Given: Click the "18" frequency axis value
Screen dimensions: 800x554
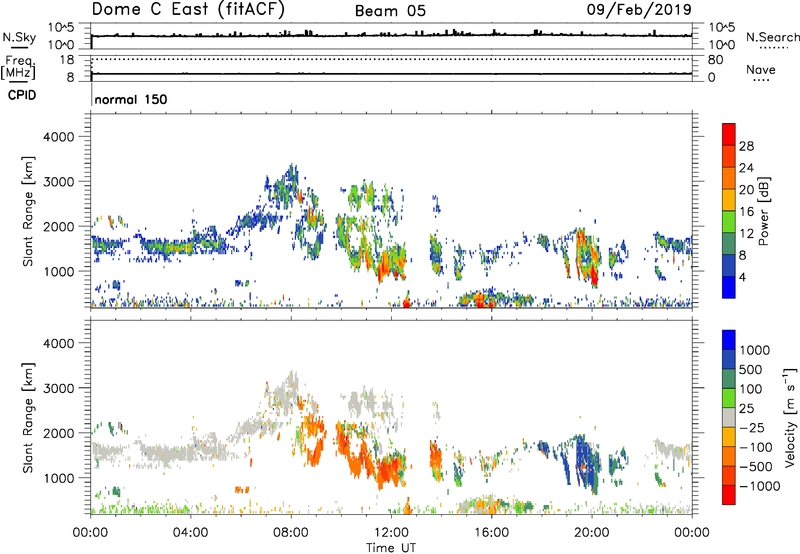Looking at the screenshot, I should click(67, 60).
